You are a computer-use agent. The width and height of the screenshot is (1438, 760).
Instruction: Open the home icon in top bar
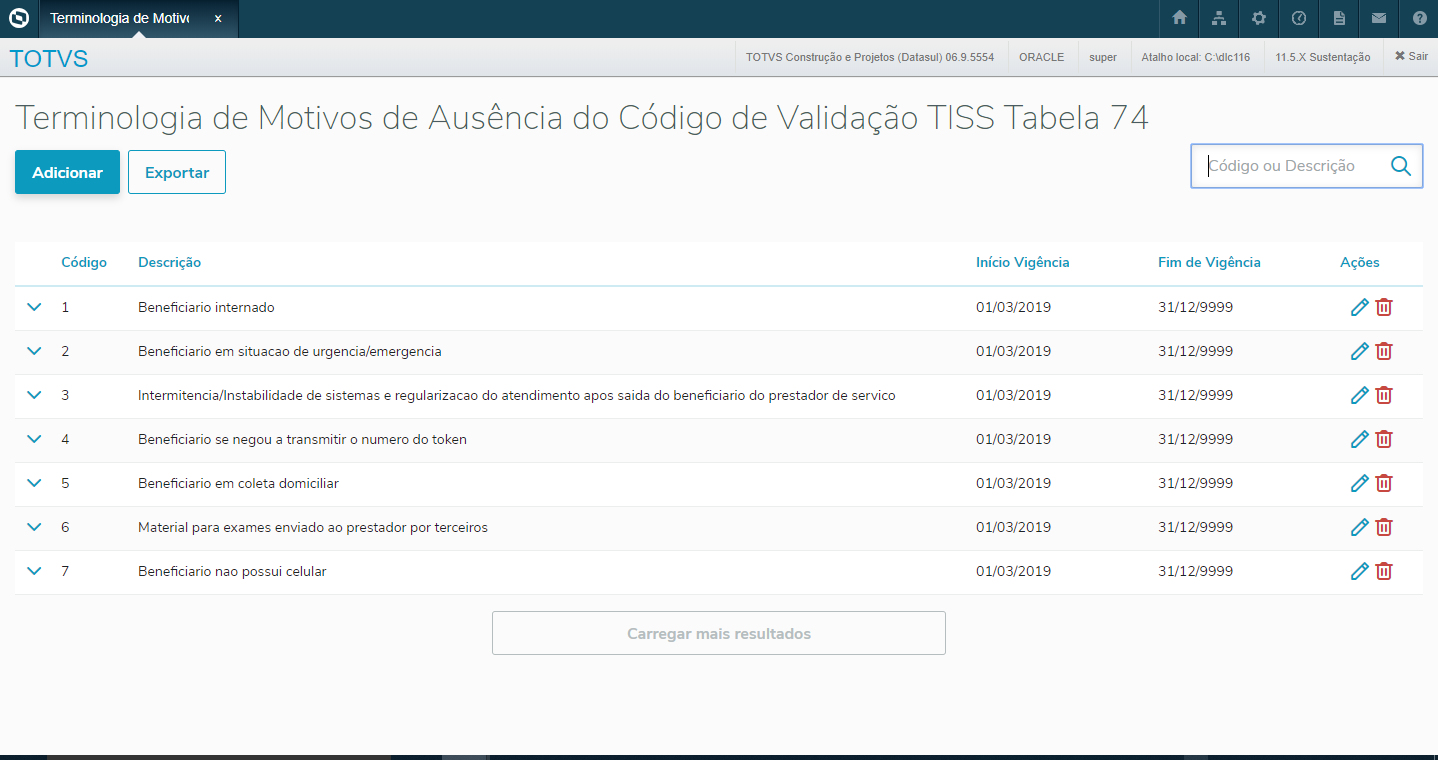pyautogui.click(x=1179, y=18)
